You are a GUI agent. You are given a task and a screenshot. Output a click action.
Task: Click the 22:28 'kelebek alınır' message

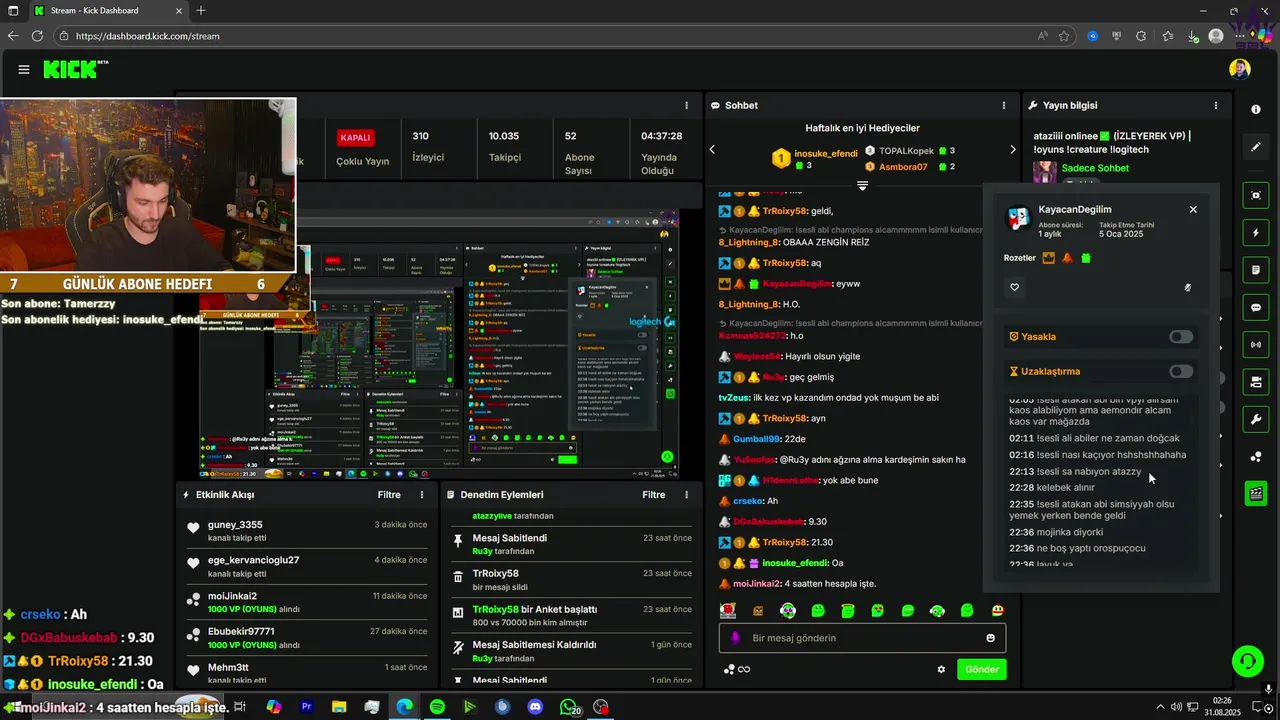(x=1052, y=487)
